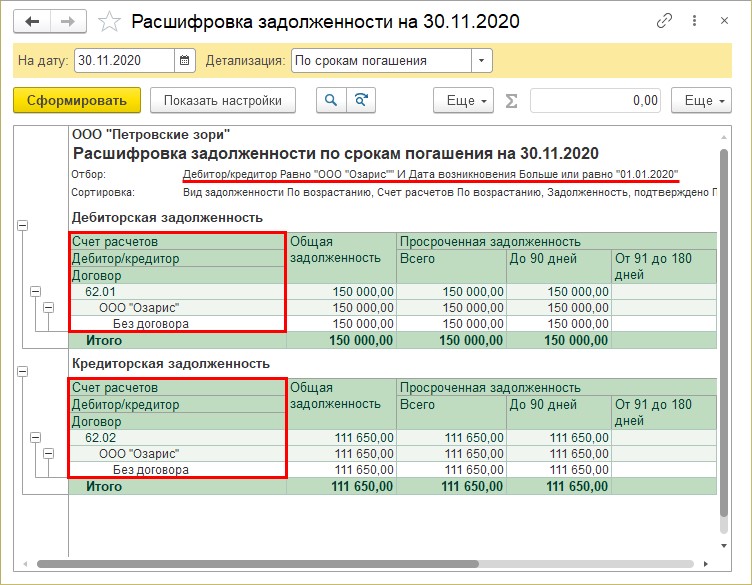Click the date field 30.11.2020
Viewport: 752px width, 585px height.
124,60
